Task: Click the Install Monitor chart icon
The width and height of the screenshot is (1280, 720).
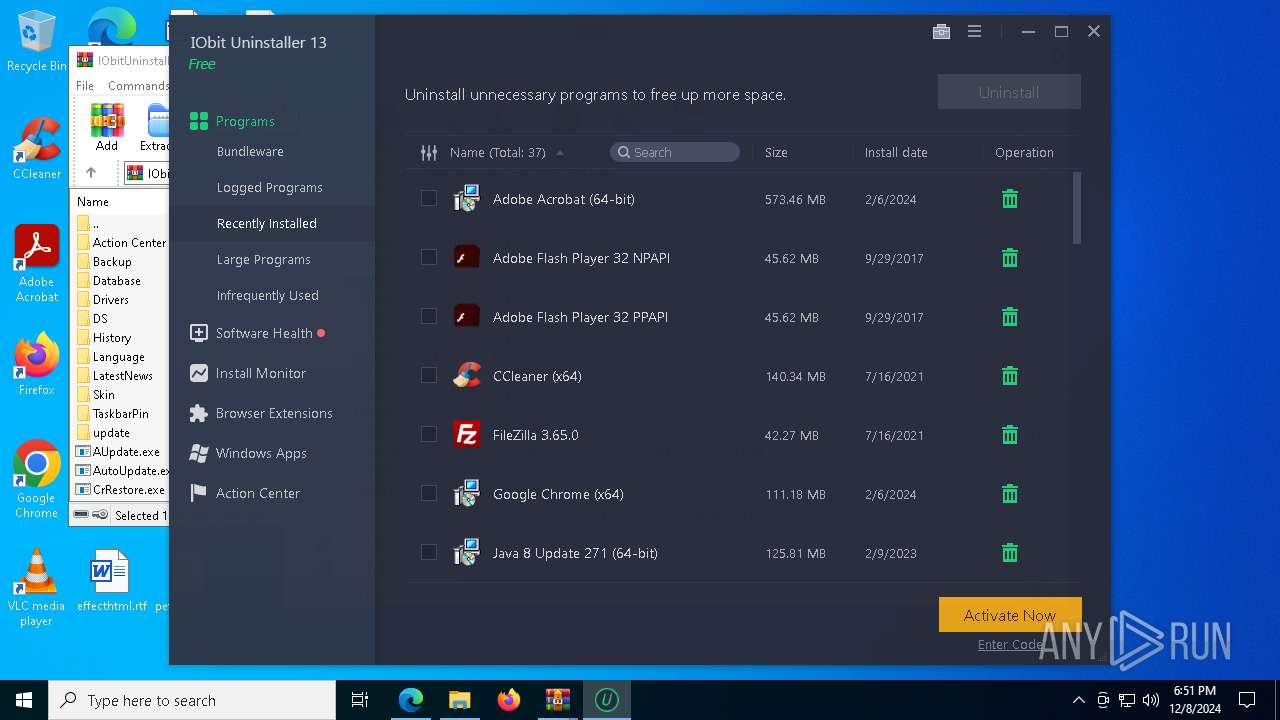Action: pyautogui.click(x=198, y=373)
